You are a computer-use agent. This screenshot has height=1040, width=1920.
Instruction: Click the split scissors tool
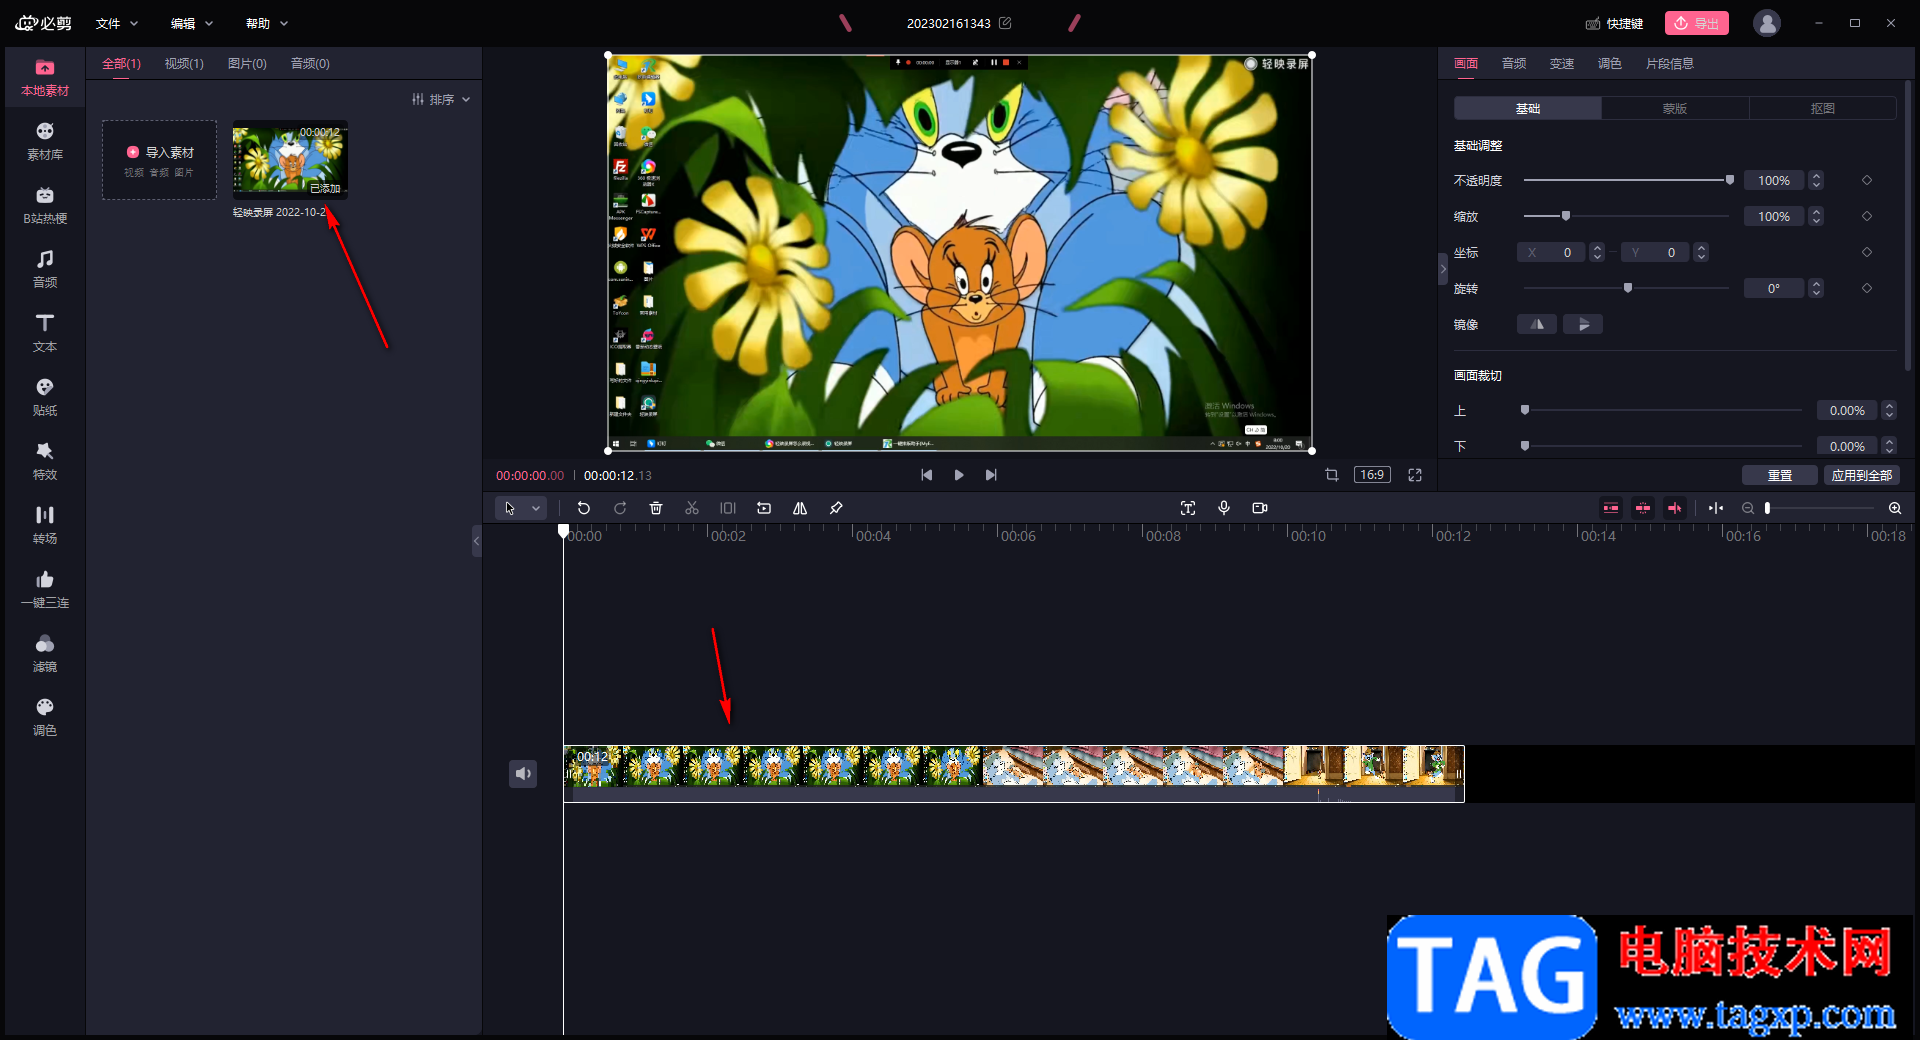pyautogui.click(x=692, y=508)
